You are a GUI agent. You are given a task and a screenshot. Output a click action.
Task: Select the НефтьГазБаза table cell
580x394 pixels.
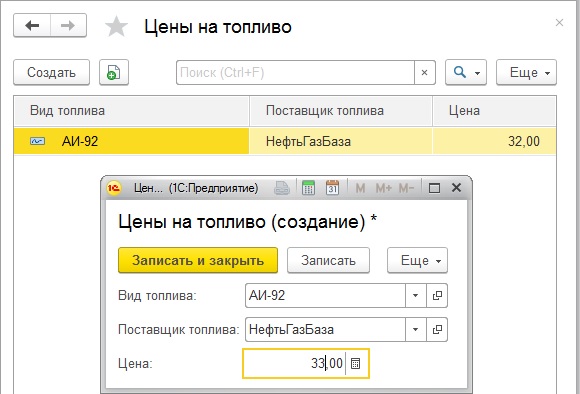(341, 141)
